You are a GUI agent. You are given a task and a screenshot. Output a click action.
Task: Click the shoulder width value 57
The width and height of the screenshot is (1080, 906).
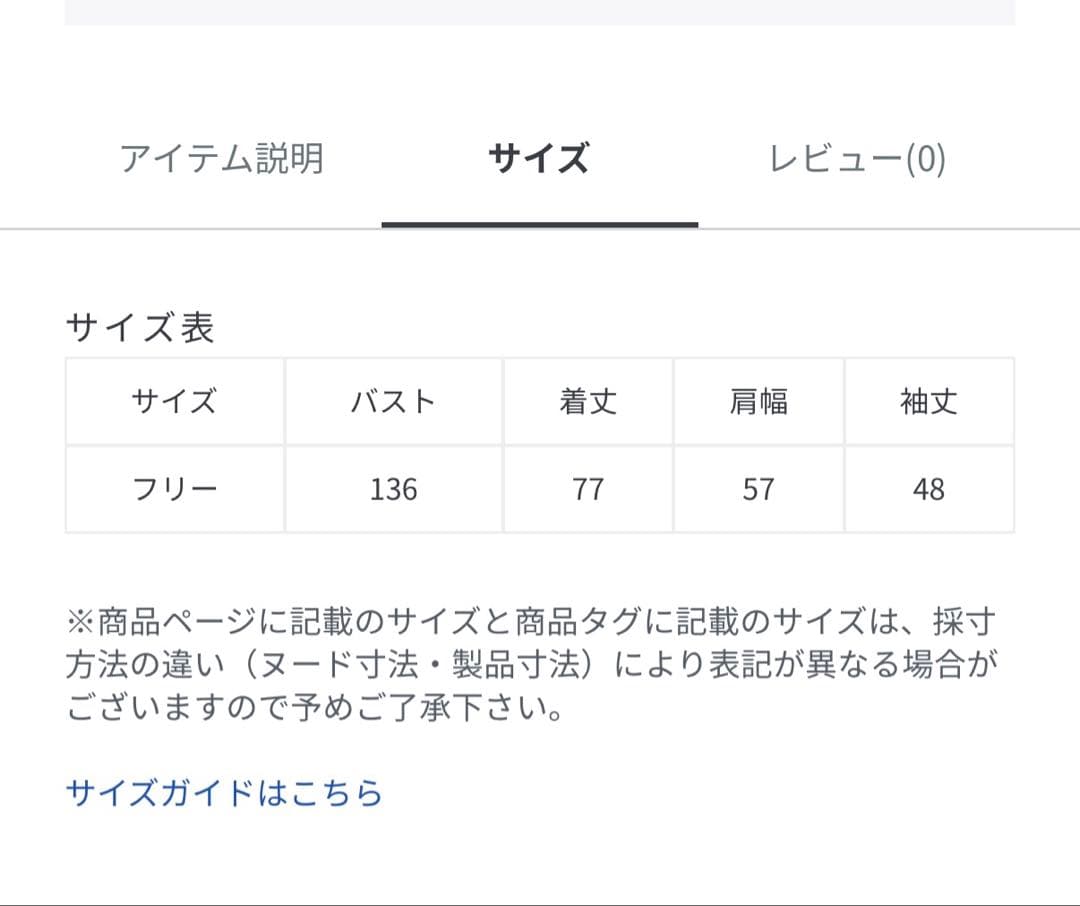(758, 489)
